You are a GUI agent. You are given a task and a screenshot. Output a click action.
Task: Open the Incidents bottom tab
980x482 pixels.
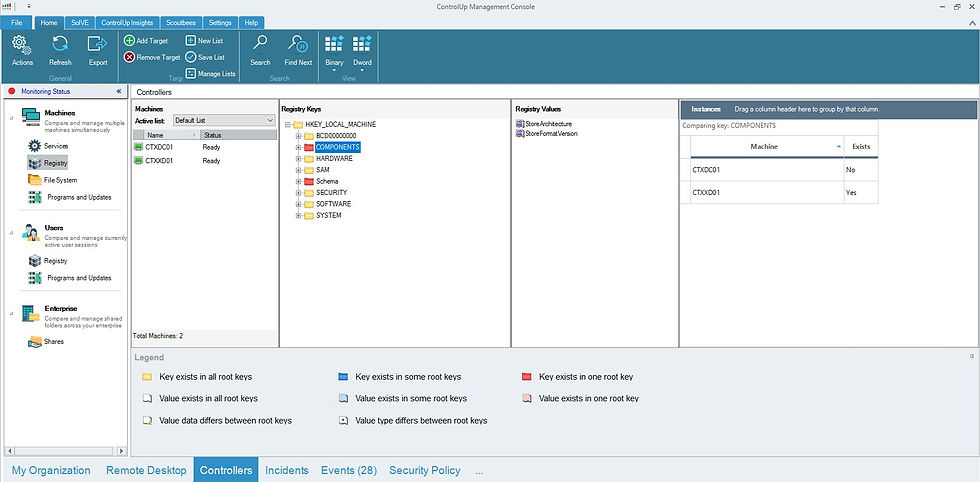(x=287, y=471)
